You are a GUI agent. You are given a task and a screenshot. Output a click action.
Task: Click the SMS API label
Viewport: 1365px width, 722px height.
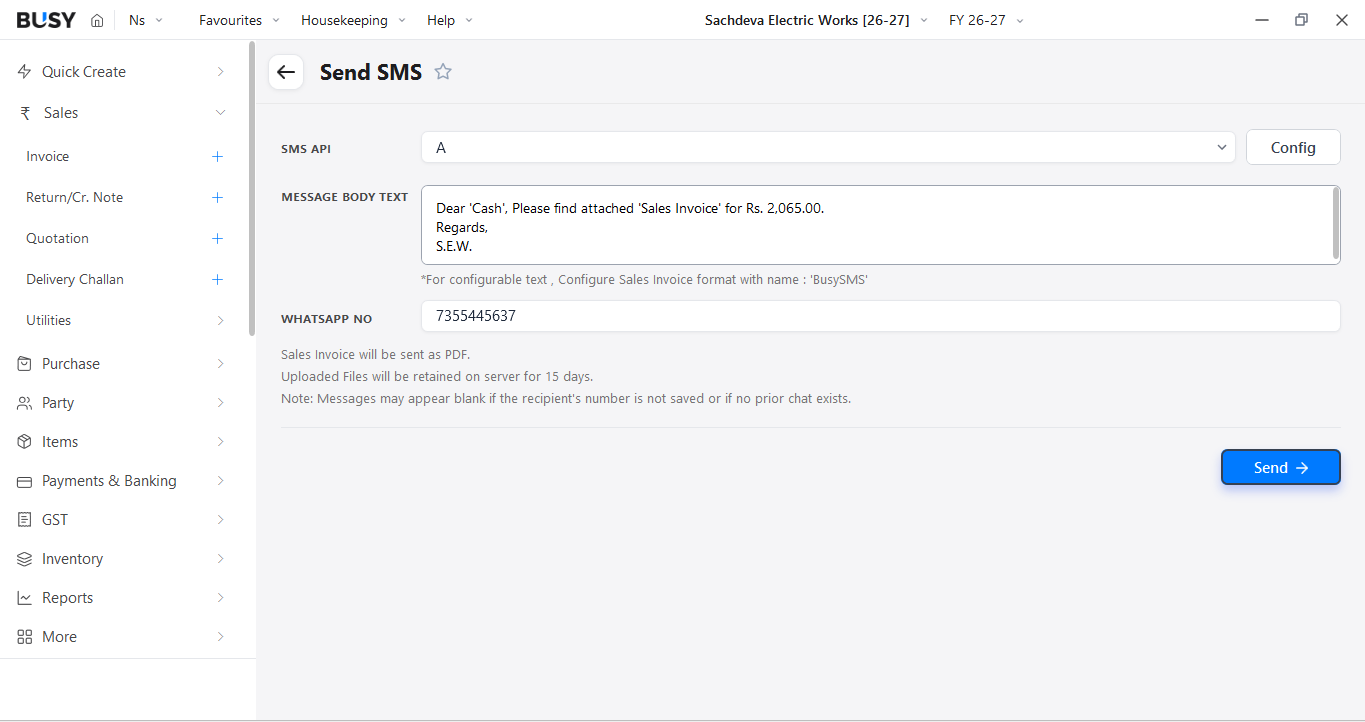click(306, 149)
